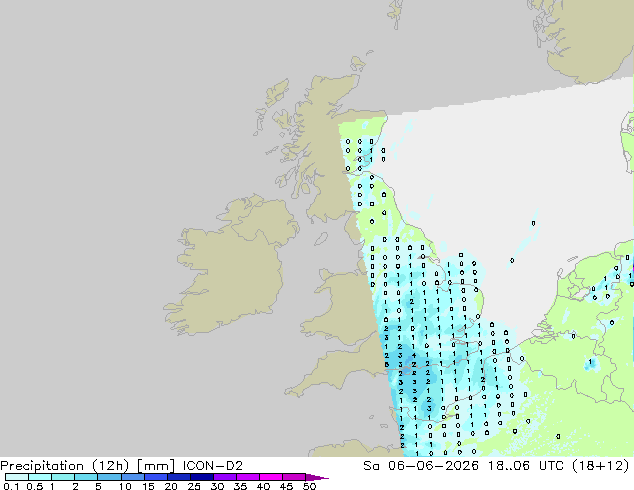Click the 40–45 mm magenta legend swatch
This screenshot has width=634, height=490.
(271, 477)
